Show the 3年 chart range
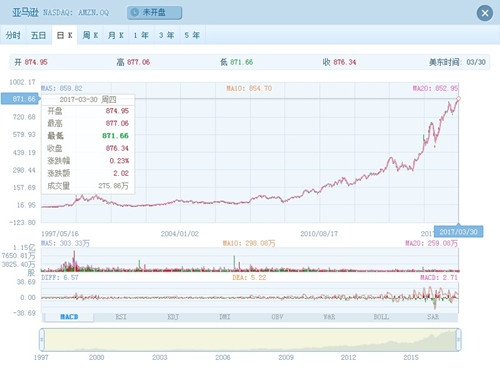Screen dimensions: 500x374 click(167, 35)
